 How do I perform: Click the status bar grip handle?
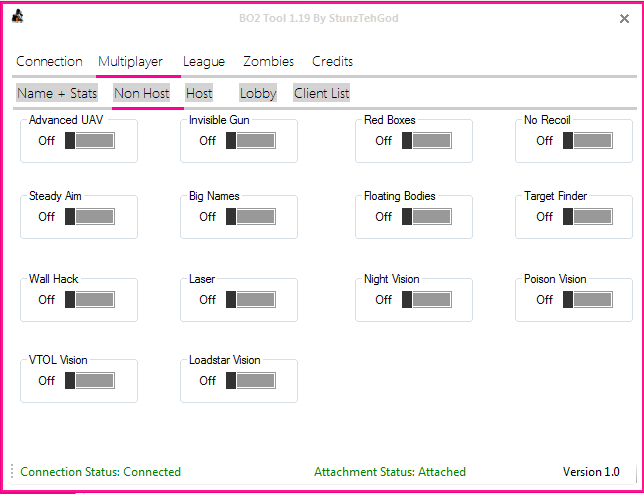tap(12, 472)
